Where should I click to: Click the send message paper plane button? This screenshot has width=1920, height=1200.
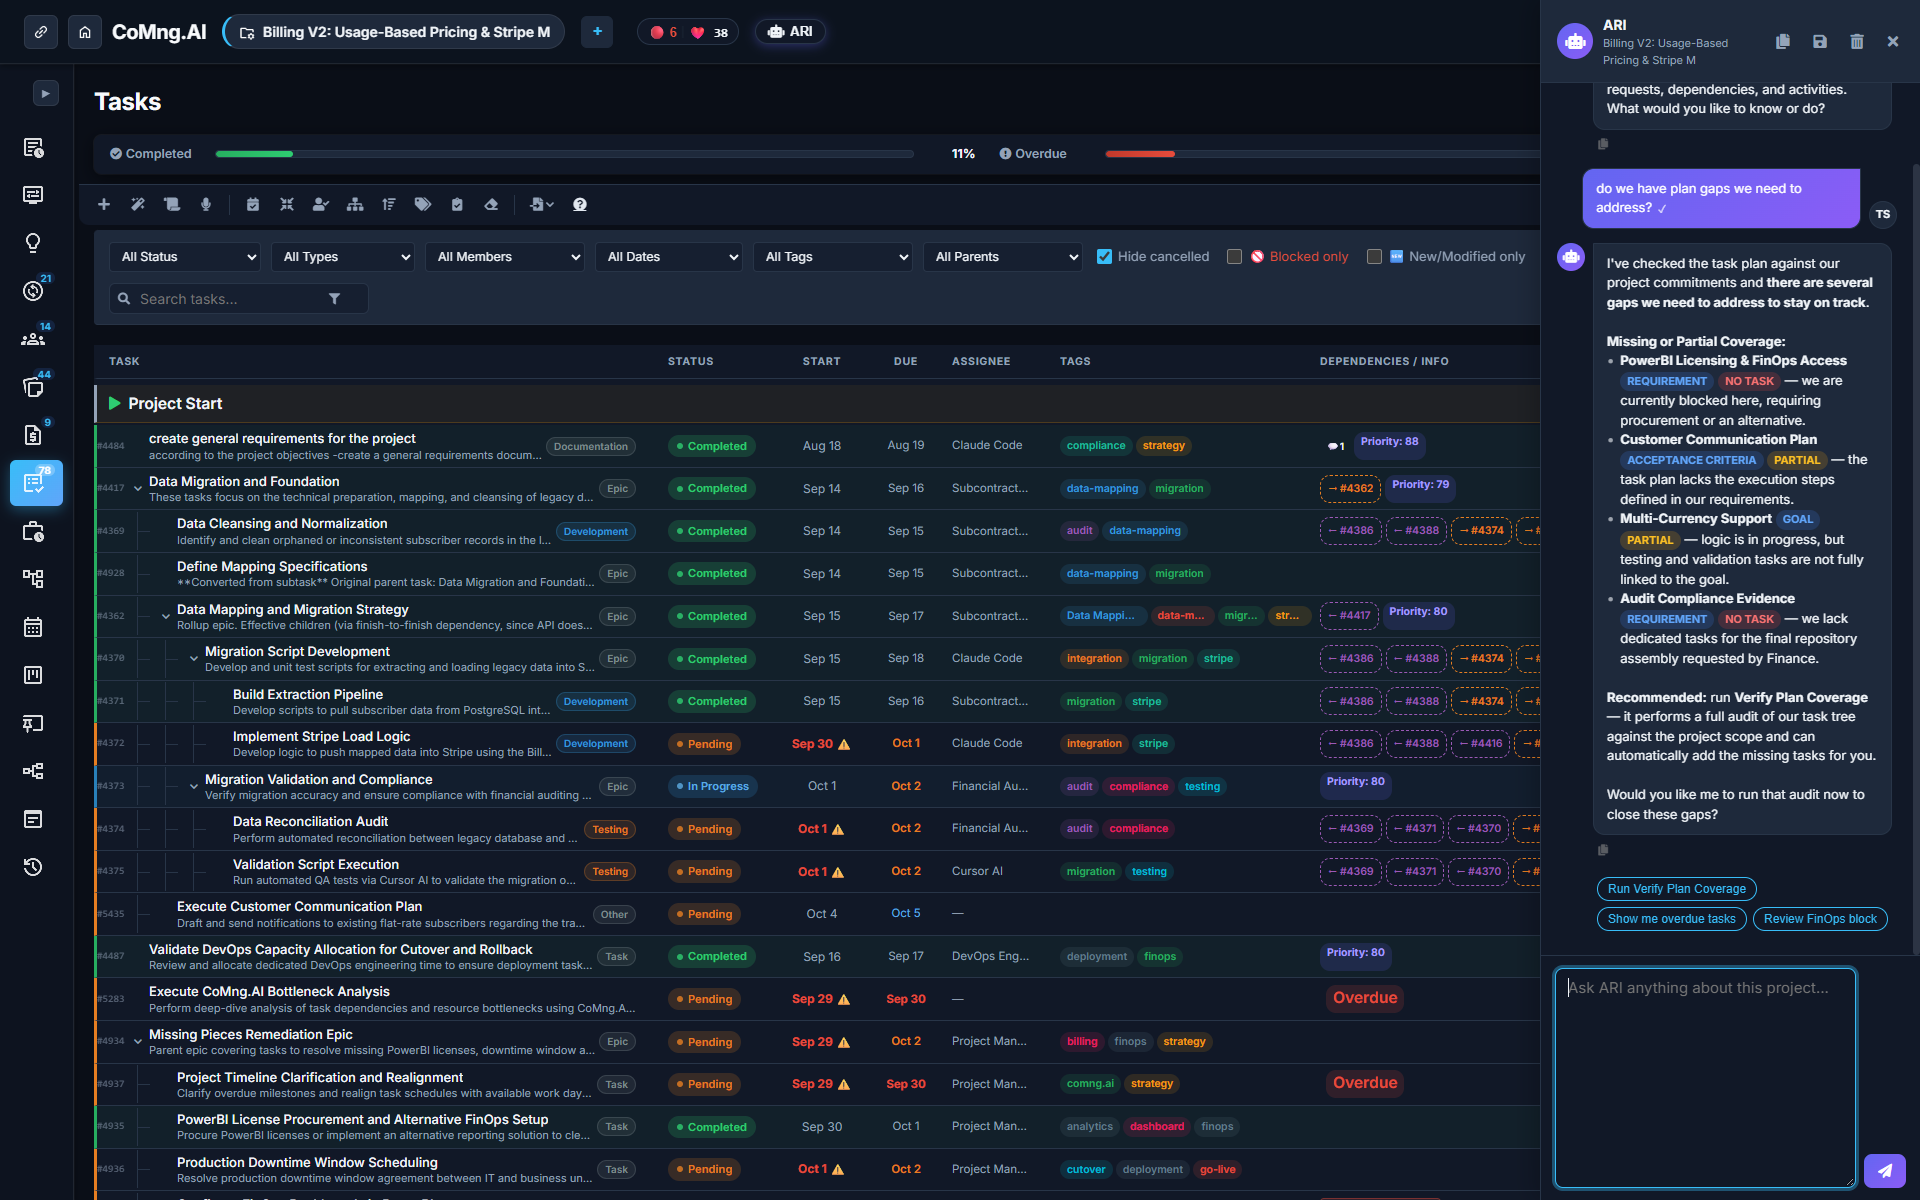pyautogui.click(x=1885, y=1170)
